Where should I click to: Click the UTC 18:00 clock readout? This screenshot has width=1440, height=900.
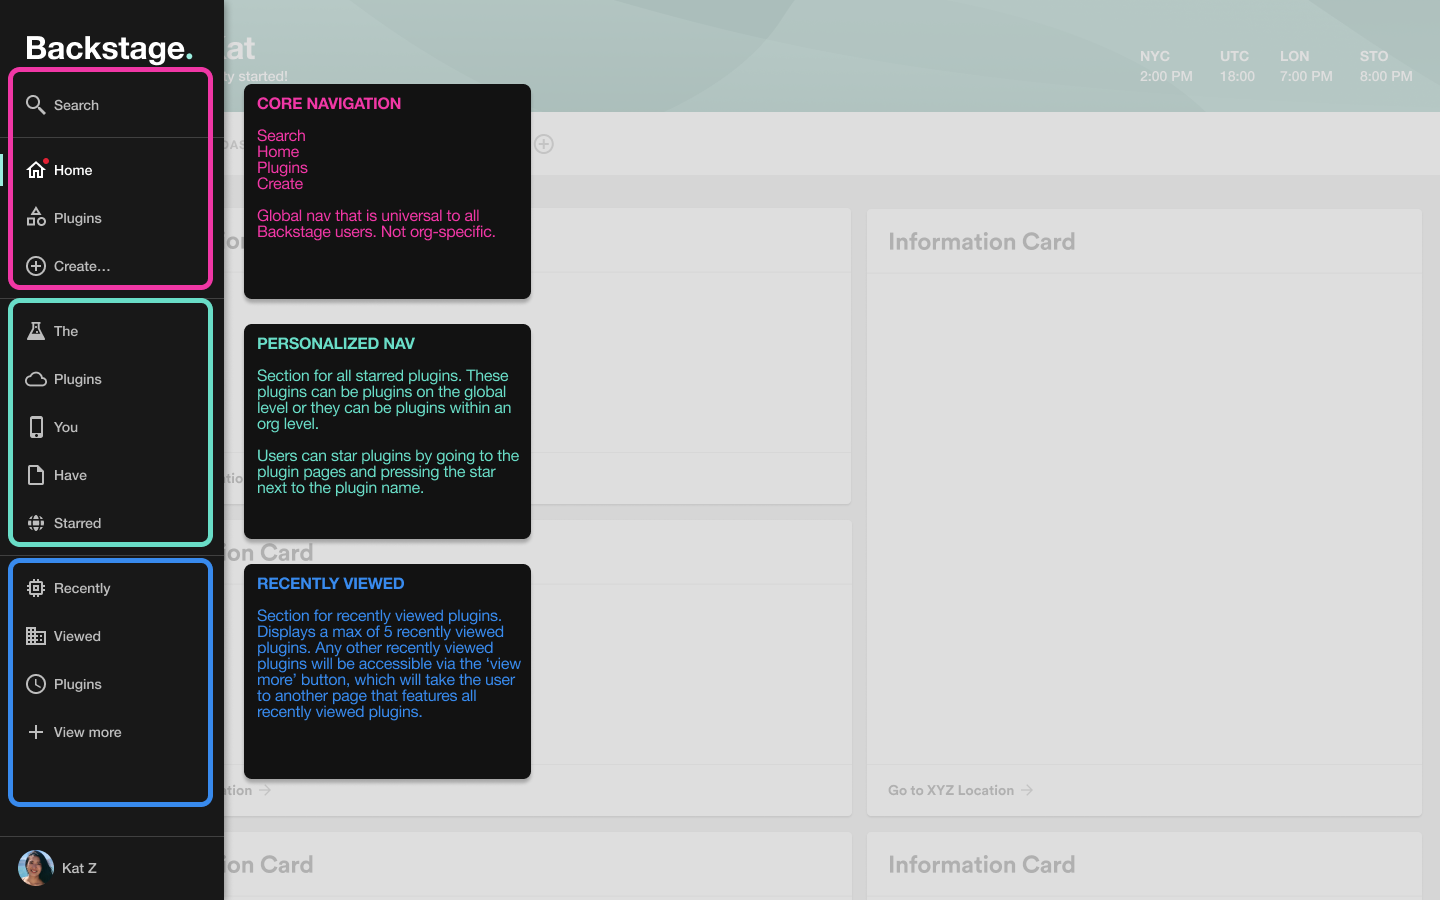pyautogui.click(x=1236, y=65)
